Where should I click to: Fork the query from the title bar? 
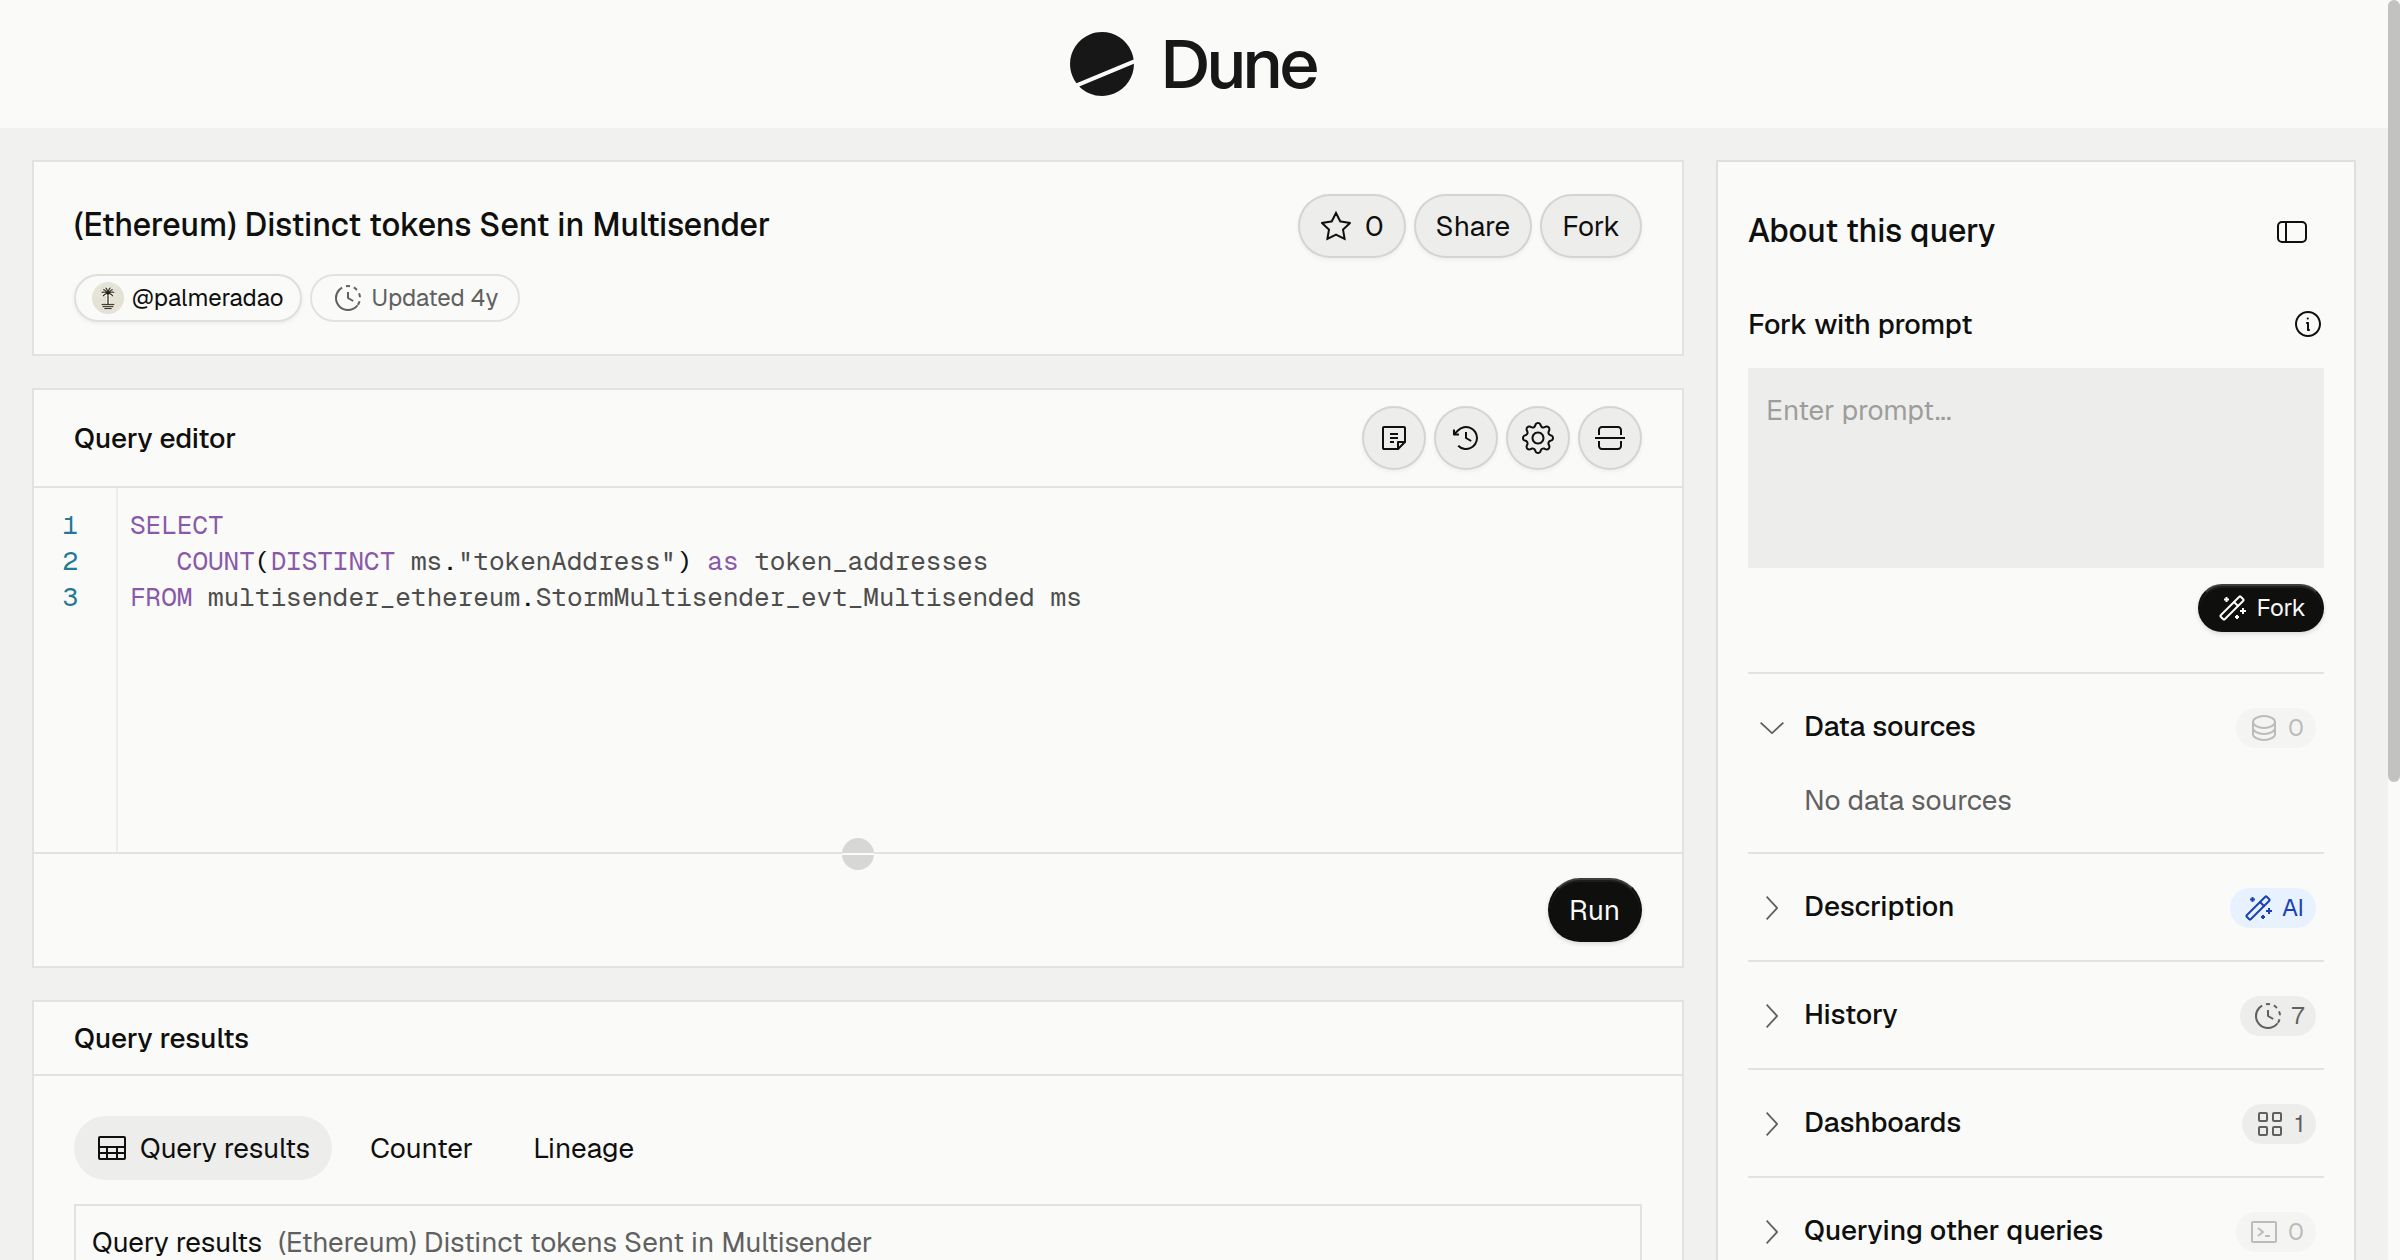[x=1590, y=226]
